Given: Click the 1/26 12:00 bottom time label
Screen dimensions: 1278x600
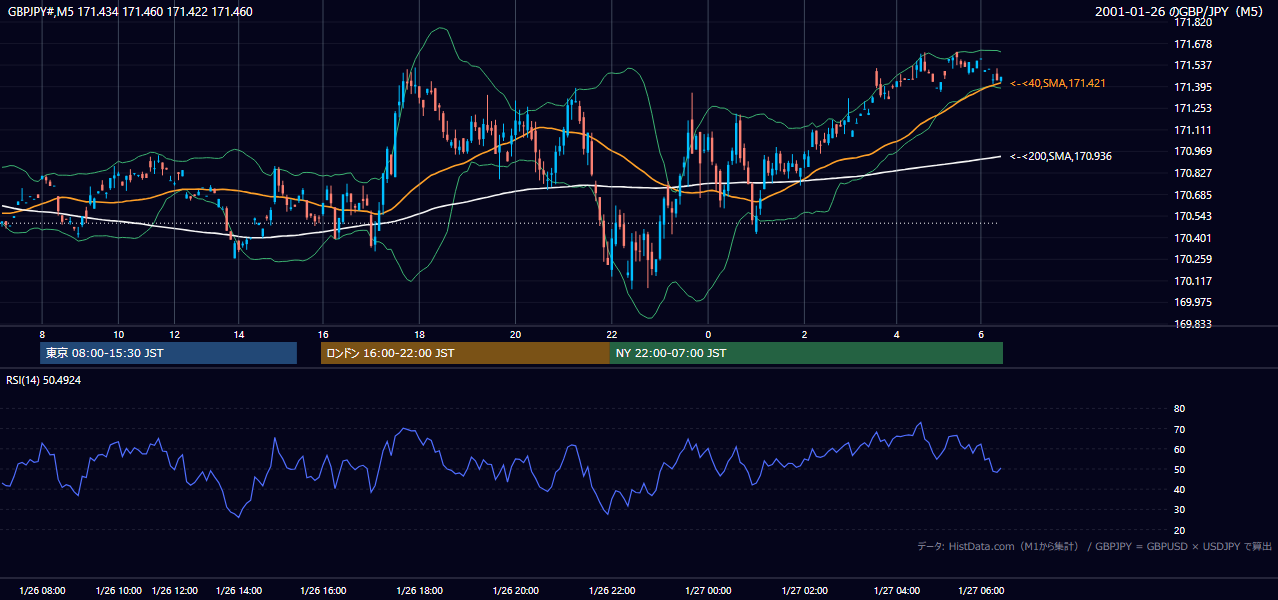Looking at the screenshot, I should pos(176,591).
